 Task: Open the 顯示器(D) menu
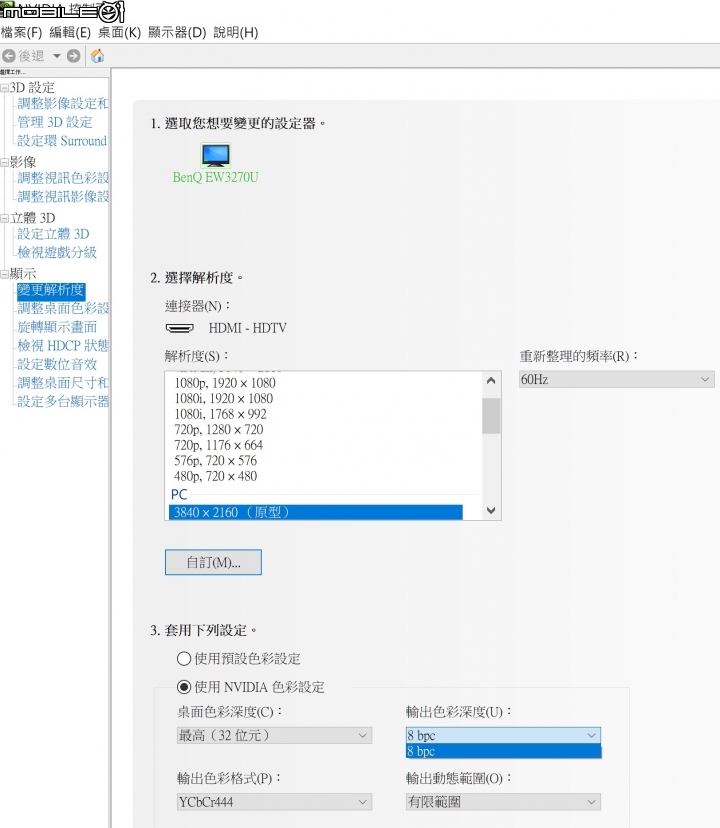pos(177,33)
